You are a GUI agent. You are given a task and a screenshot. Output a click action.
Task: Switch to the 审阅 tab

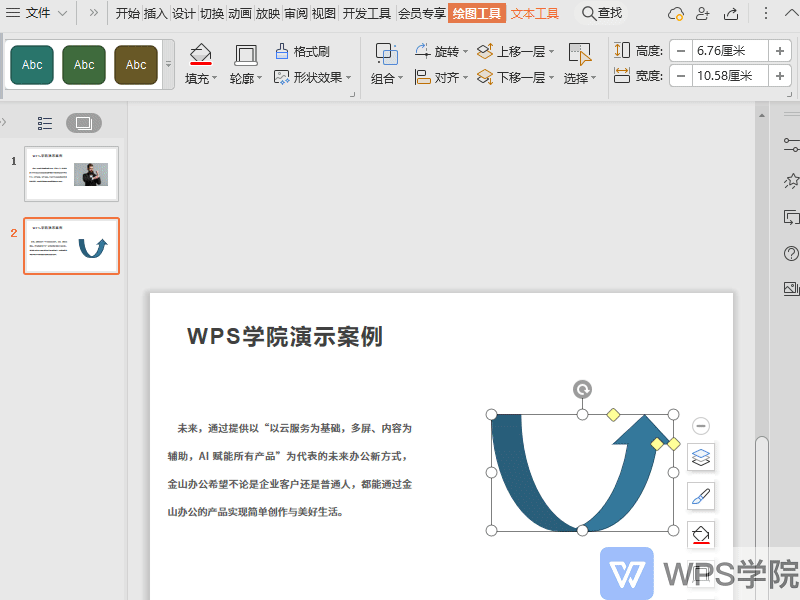coord(296,13)
